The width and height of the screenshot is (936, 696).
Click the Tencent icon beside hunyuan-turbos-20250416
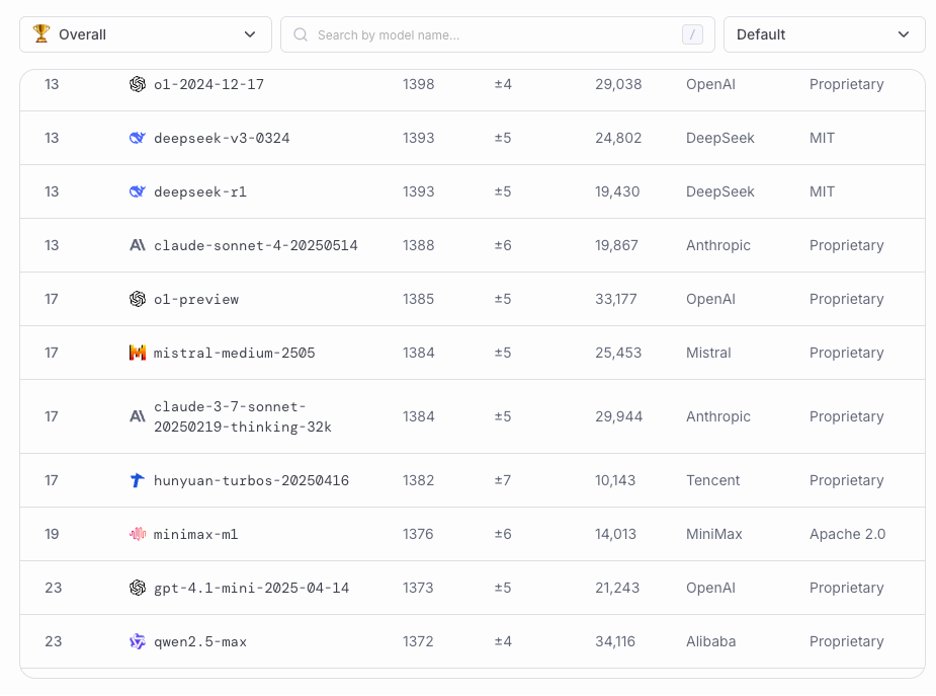pyautogui.click(x=137, y=480)
